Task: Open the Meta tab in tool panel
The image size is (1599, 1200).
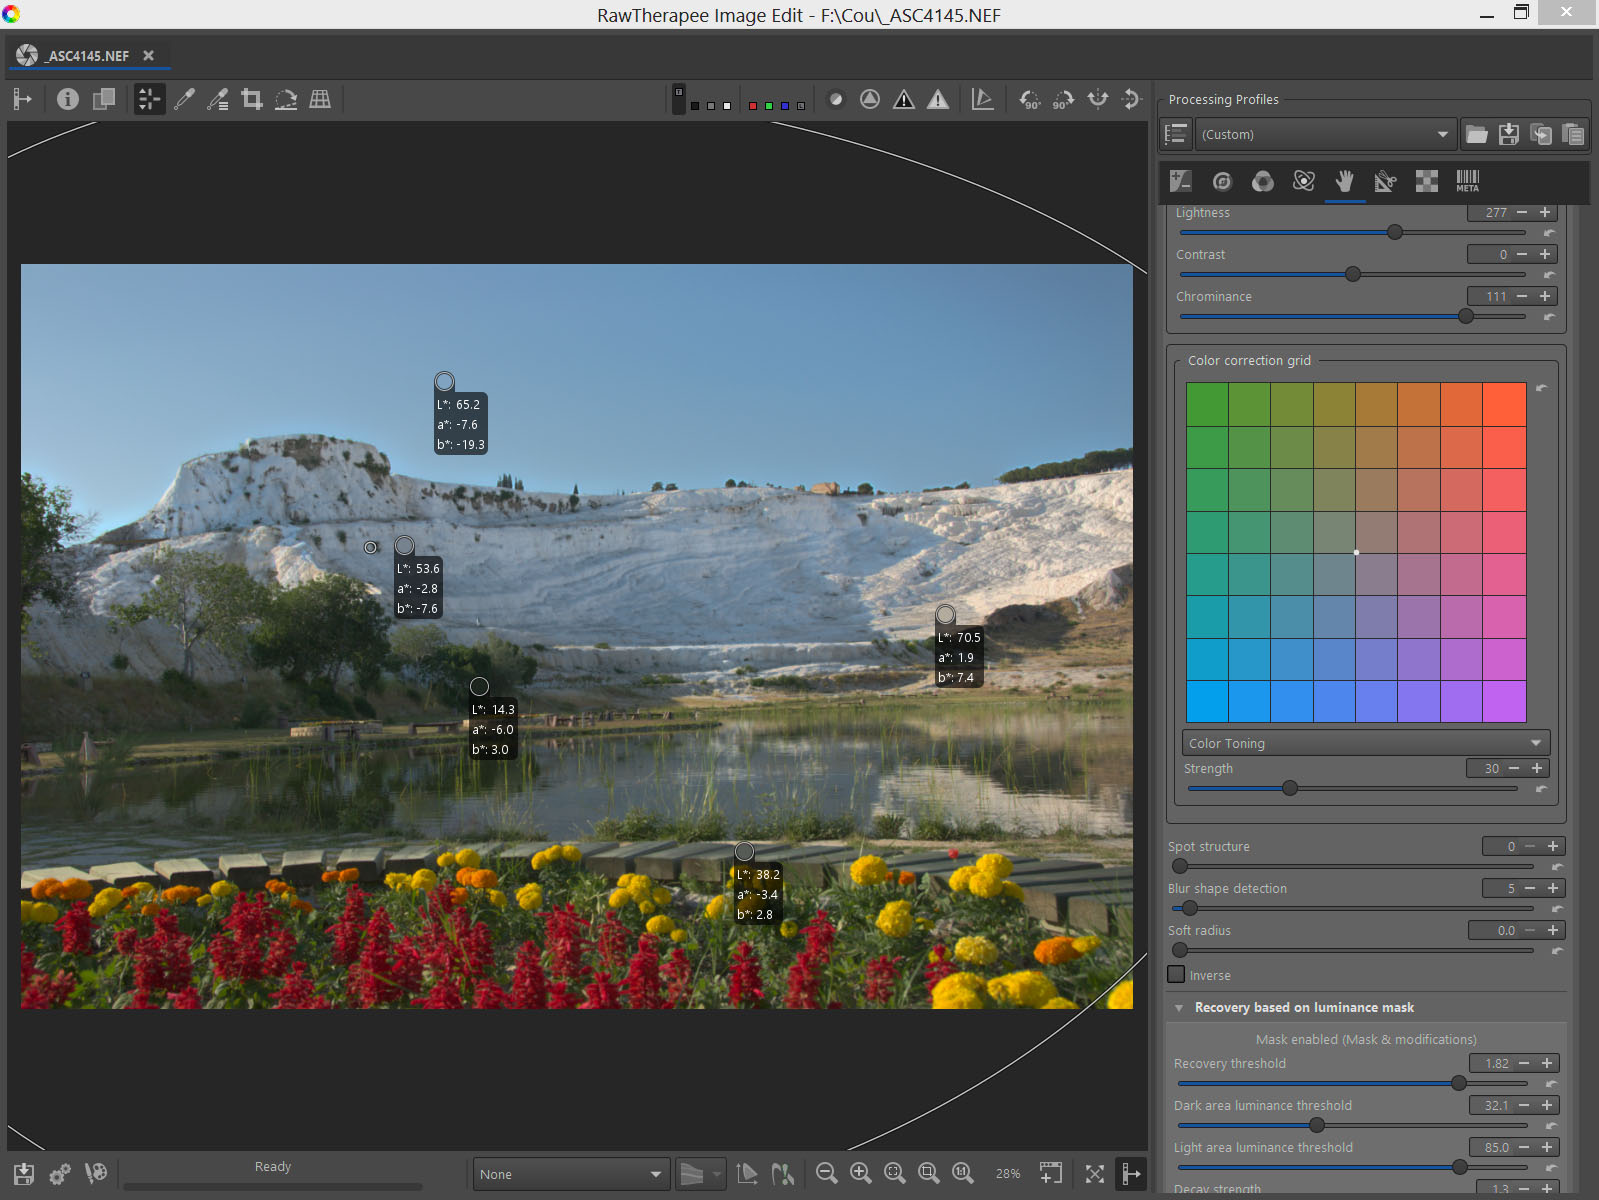Action: point(1467,181)
